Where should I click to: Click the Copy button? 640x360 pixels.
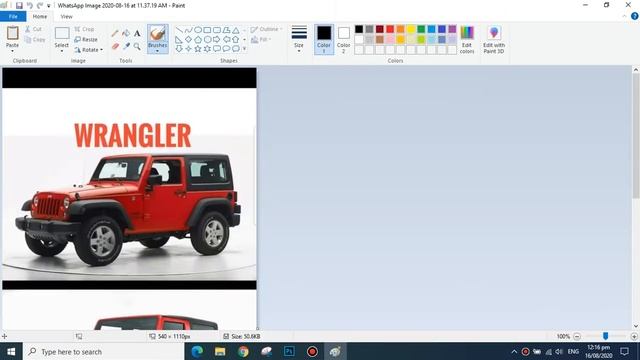[35, 40]
